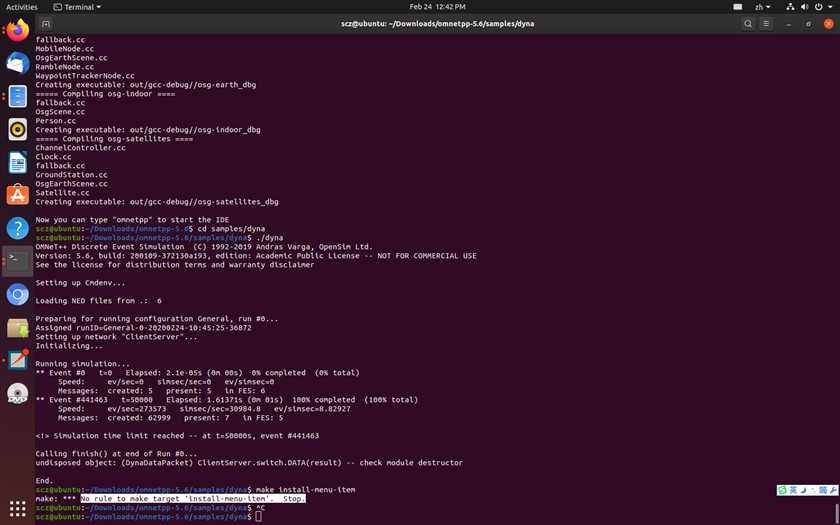Open Sogou settings wrench icon
The image size is (840, 525).
pos(833,490)
